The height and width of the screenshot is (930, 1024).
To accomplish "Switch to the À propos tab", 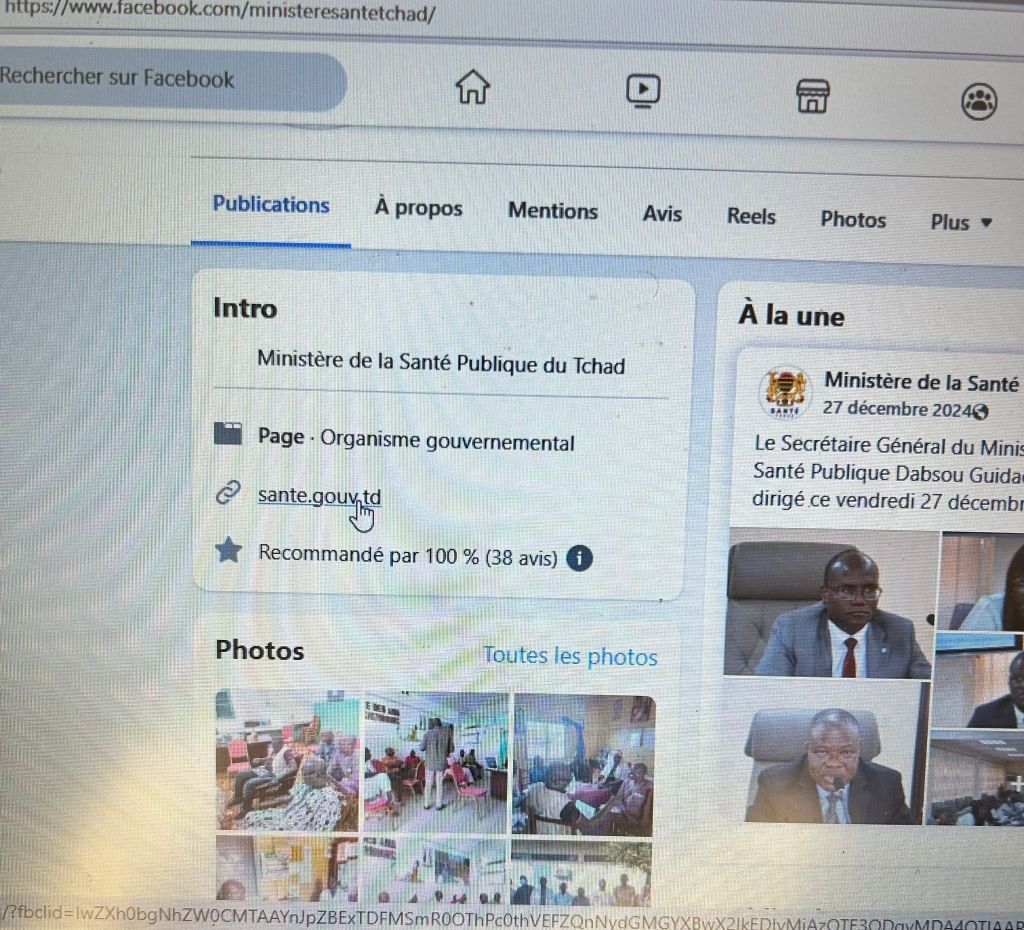I will [x=418, y=208].
